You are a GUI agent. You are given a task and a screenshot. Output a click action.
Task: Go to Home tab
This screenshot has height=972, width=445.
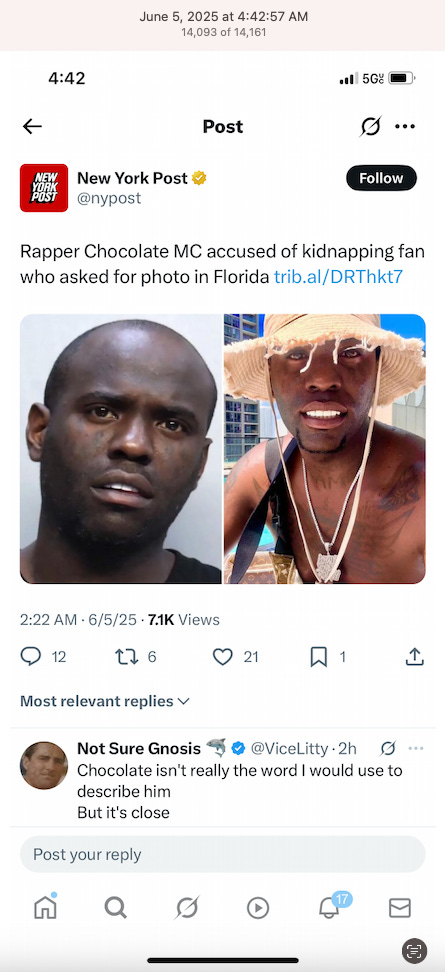pyautogui.click(x=45, y=908)
